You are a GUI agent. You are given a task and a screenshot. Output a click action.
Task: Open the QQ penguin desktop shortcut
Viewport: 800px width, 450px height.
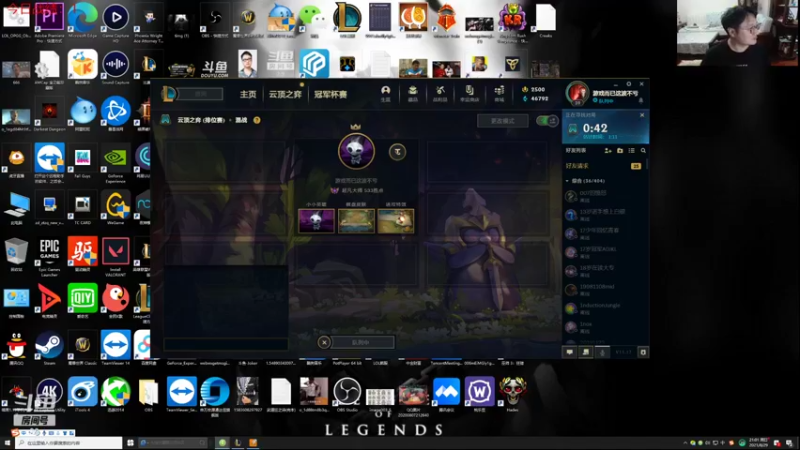16,348
